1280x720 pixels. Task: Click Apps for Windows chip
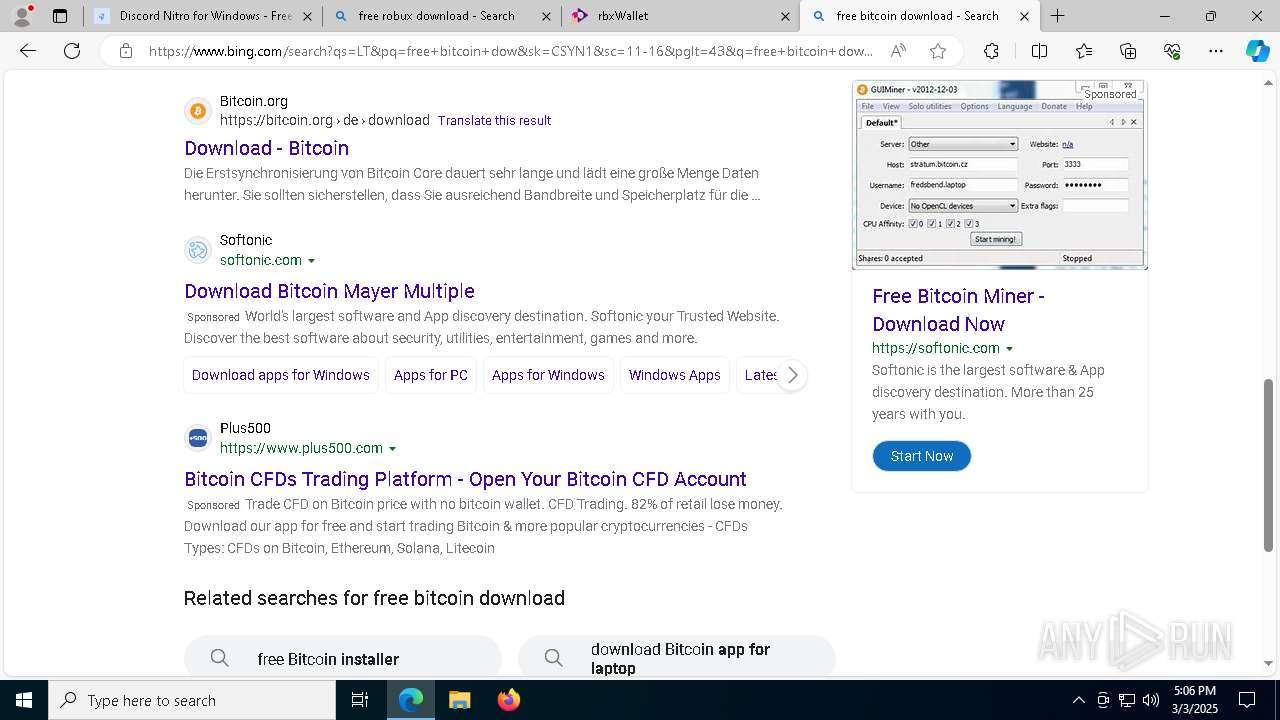(548, 375)
